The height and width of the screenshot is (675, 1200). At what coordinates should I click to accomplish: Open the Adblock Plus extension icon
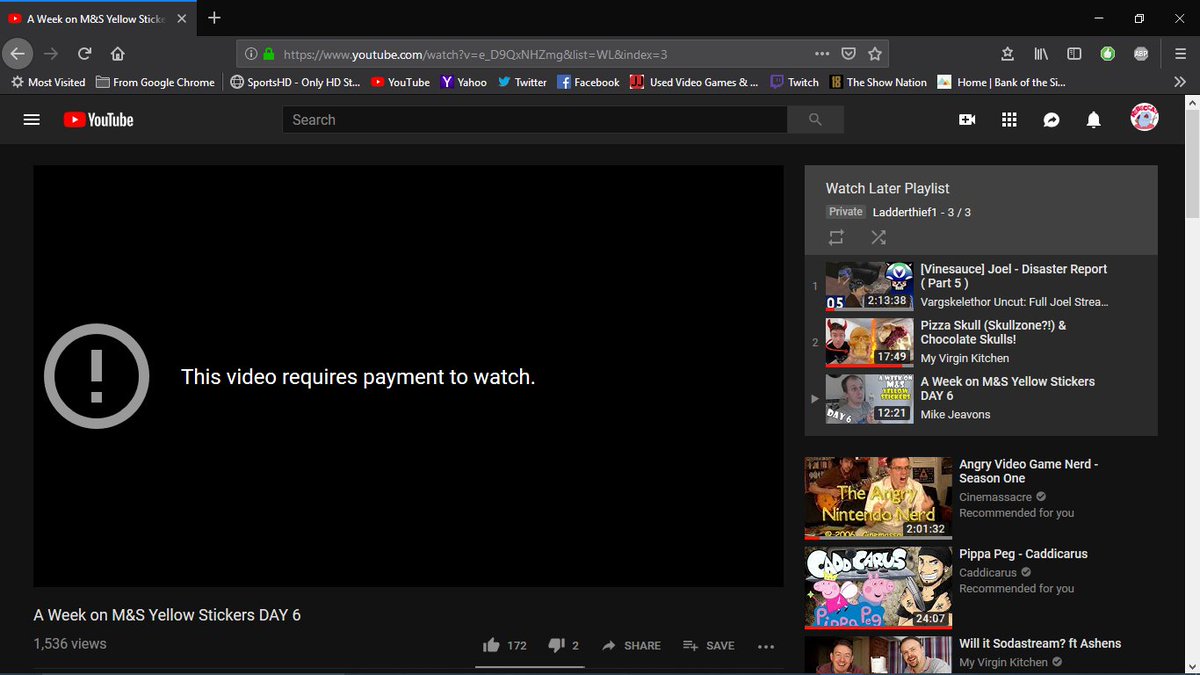click(x=1141, y=54)
